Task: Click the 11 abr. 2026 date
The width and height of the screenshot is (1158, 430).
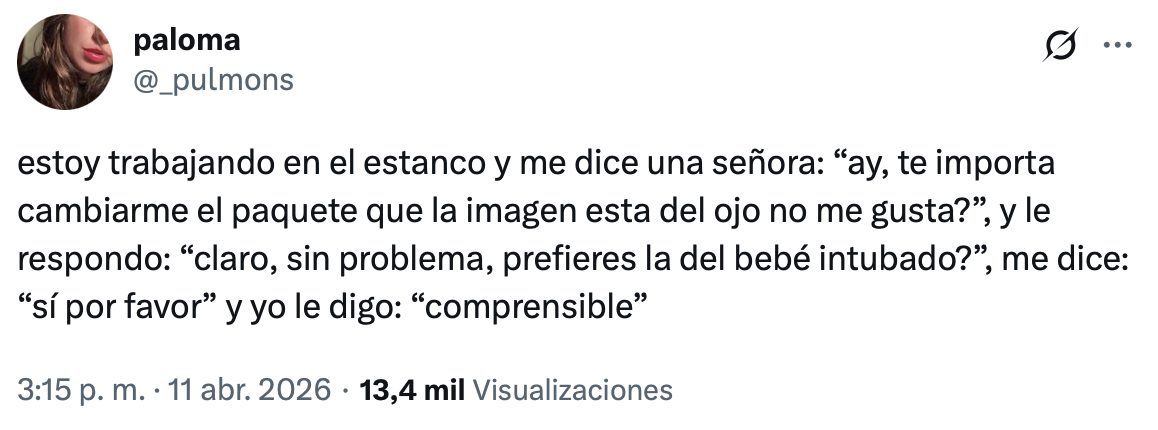Action: pos(248,389)
